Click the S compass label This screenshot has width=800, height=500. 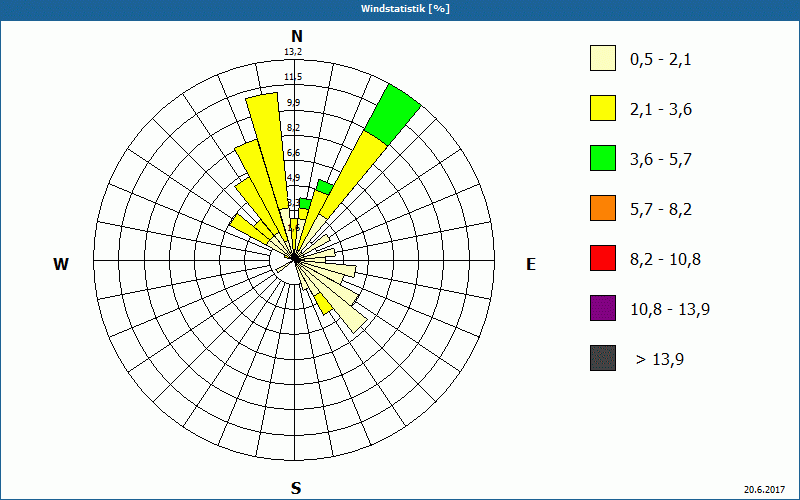pyautogui.click(x=296, y=488)
